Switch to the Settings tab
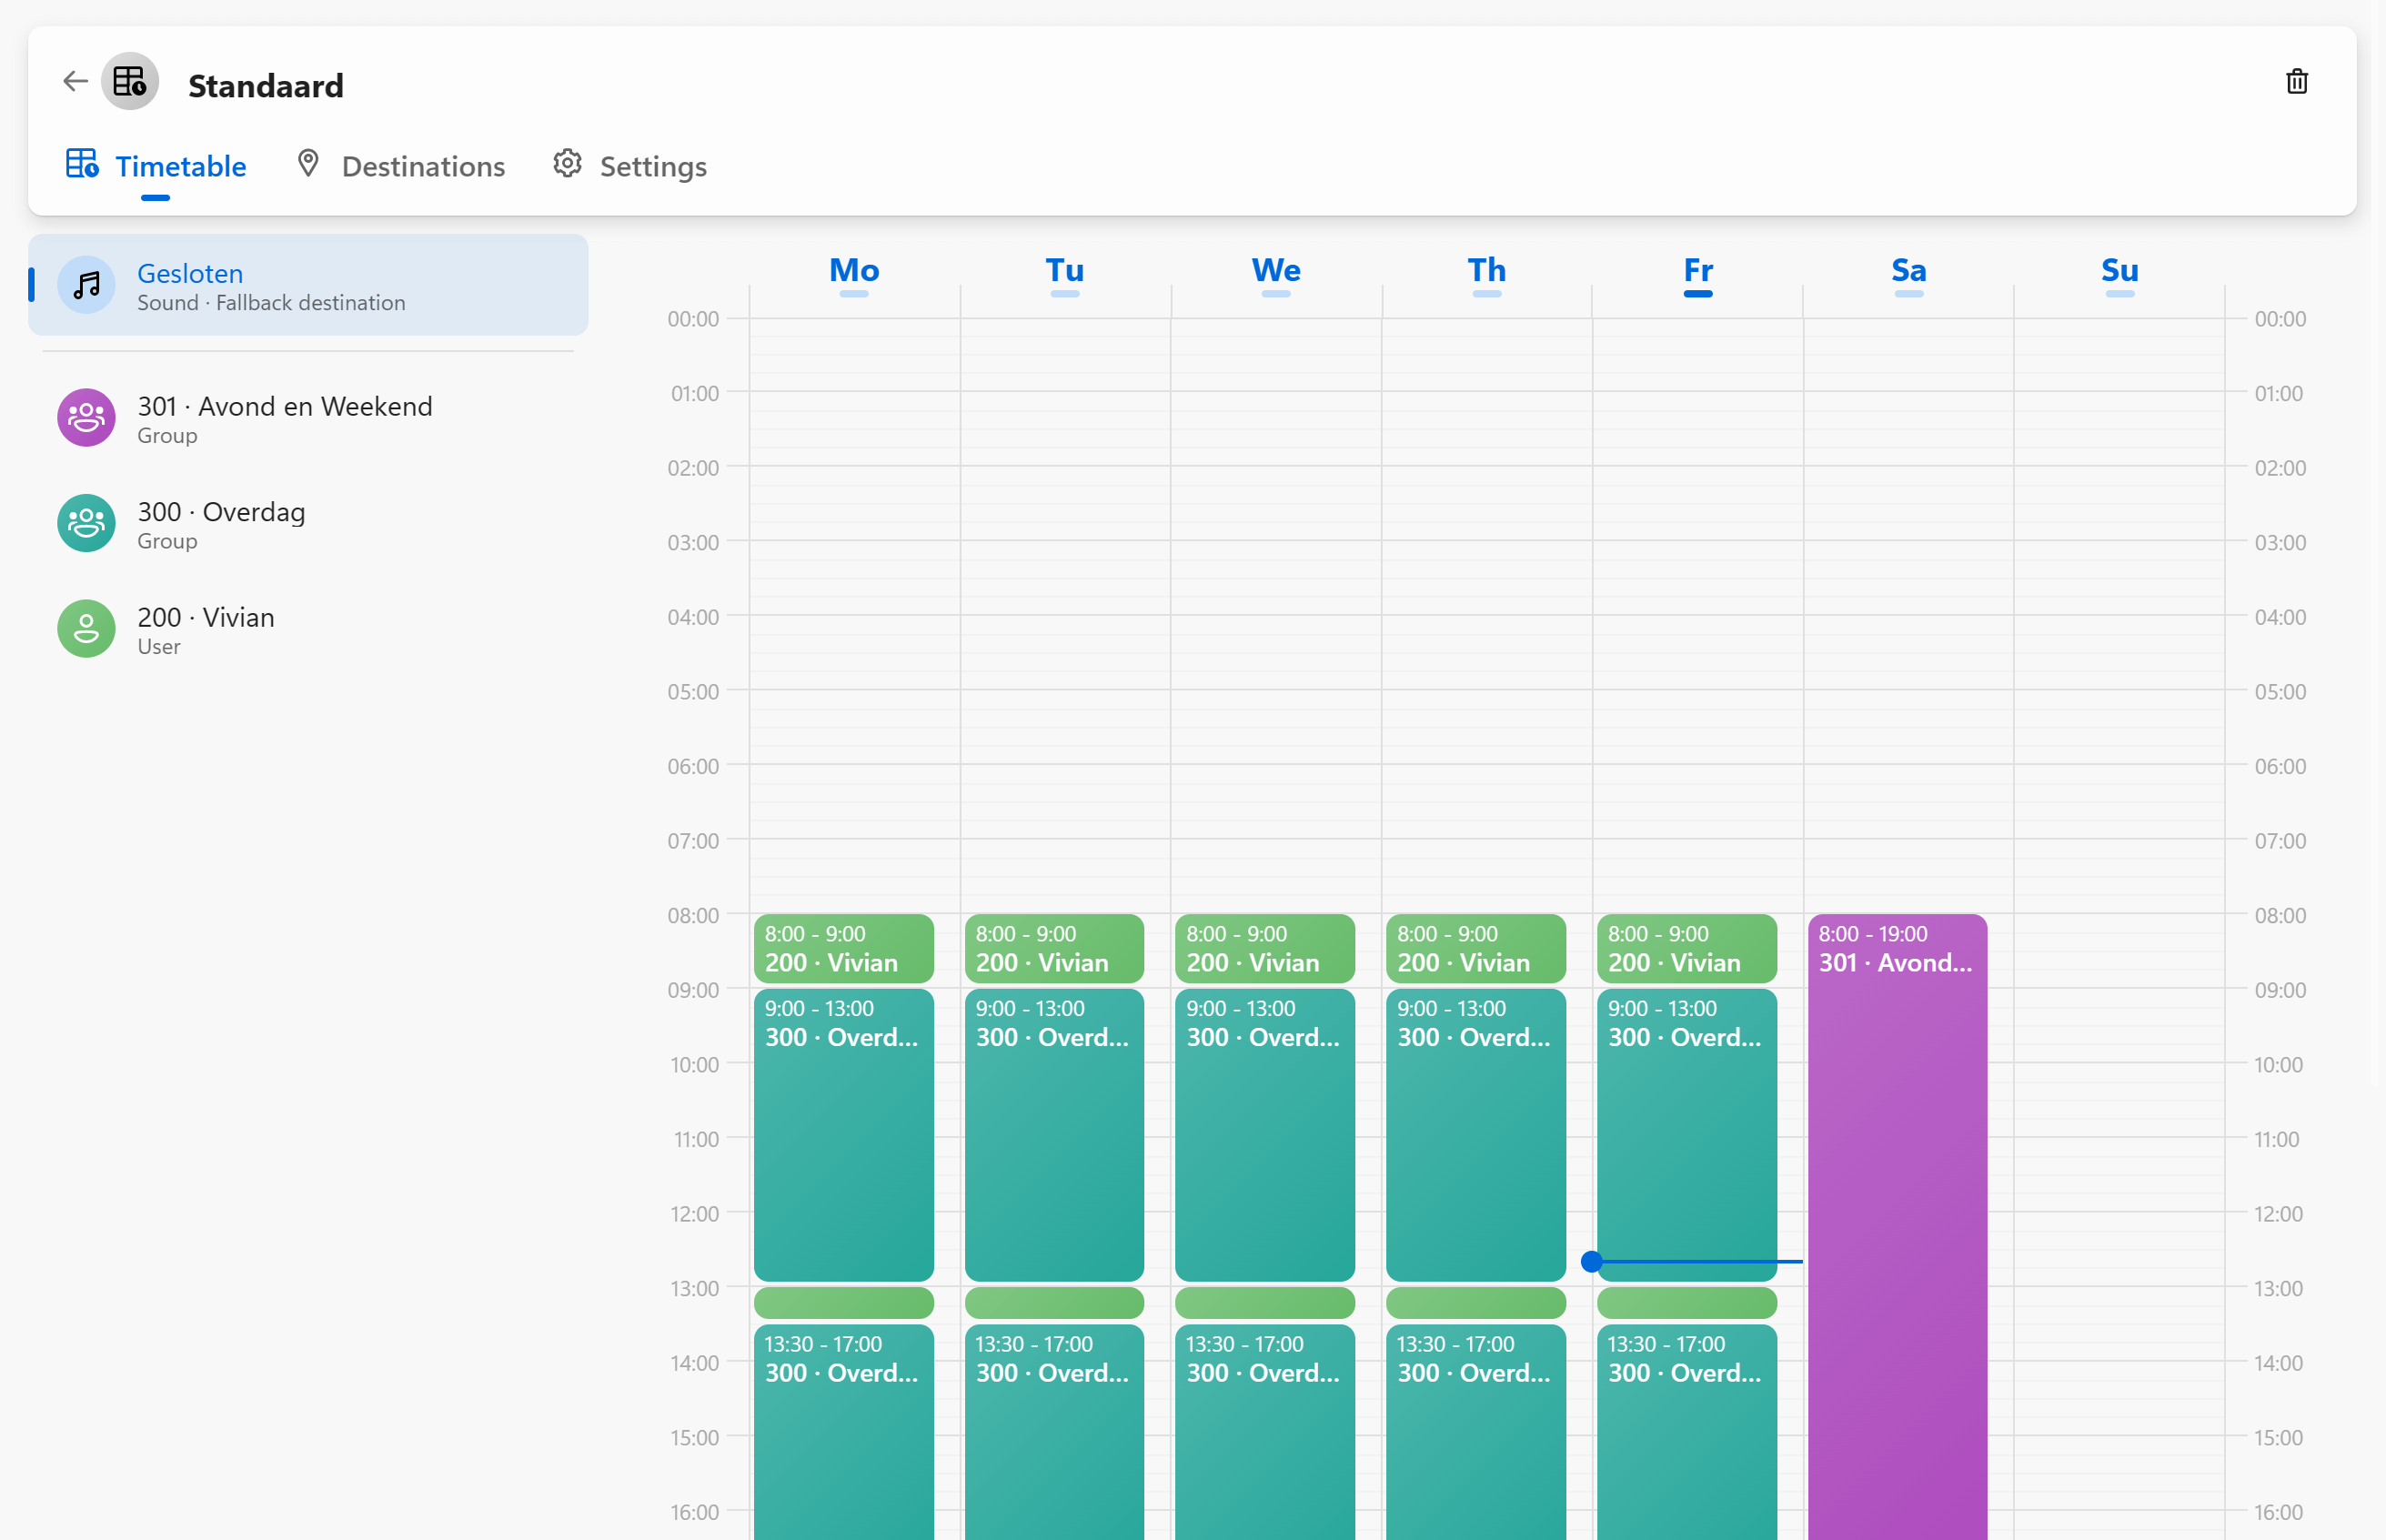 point(630,166)
